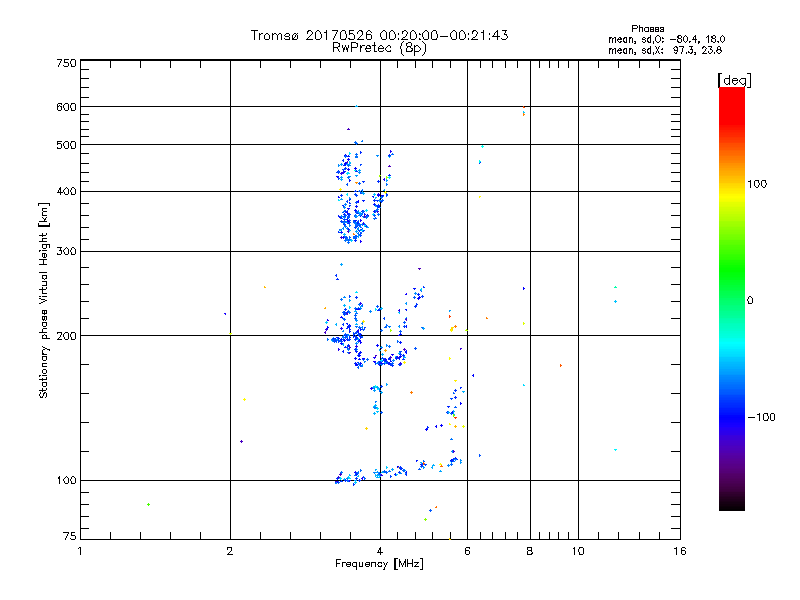Click the x-axis tick label '6'
Image resolution: width=800 pixels, height=600 pixels.
[x=467, y=551]
